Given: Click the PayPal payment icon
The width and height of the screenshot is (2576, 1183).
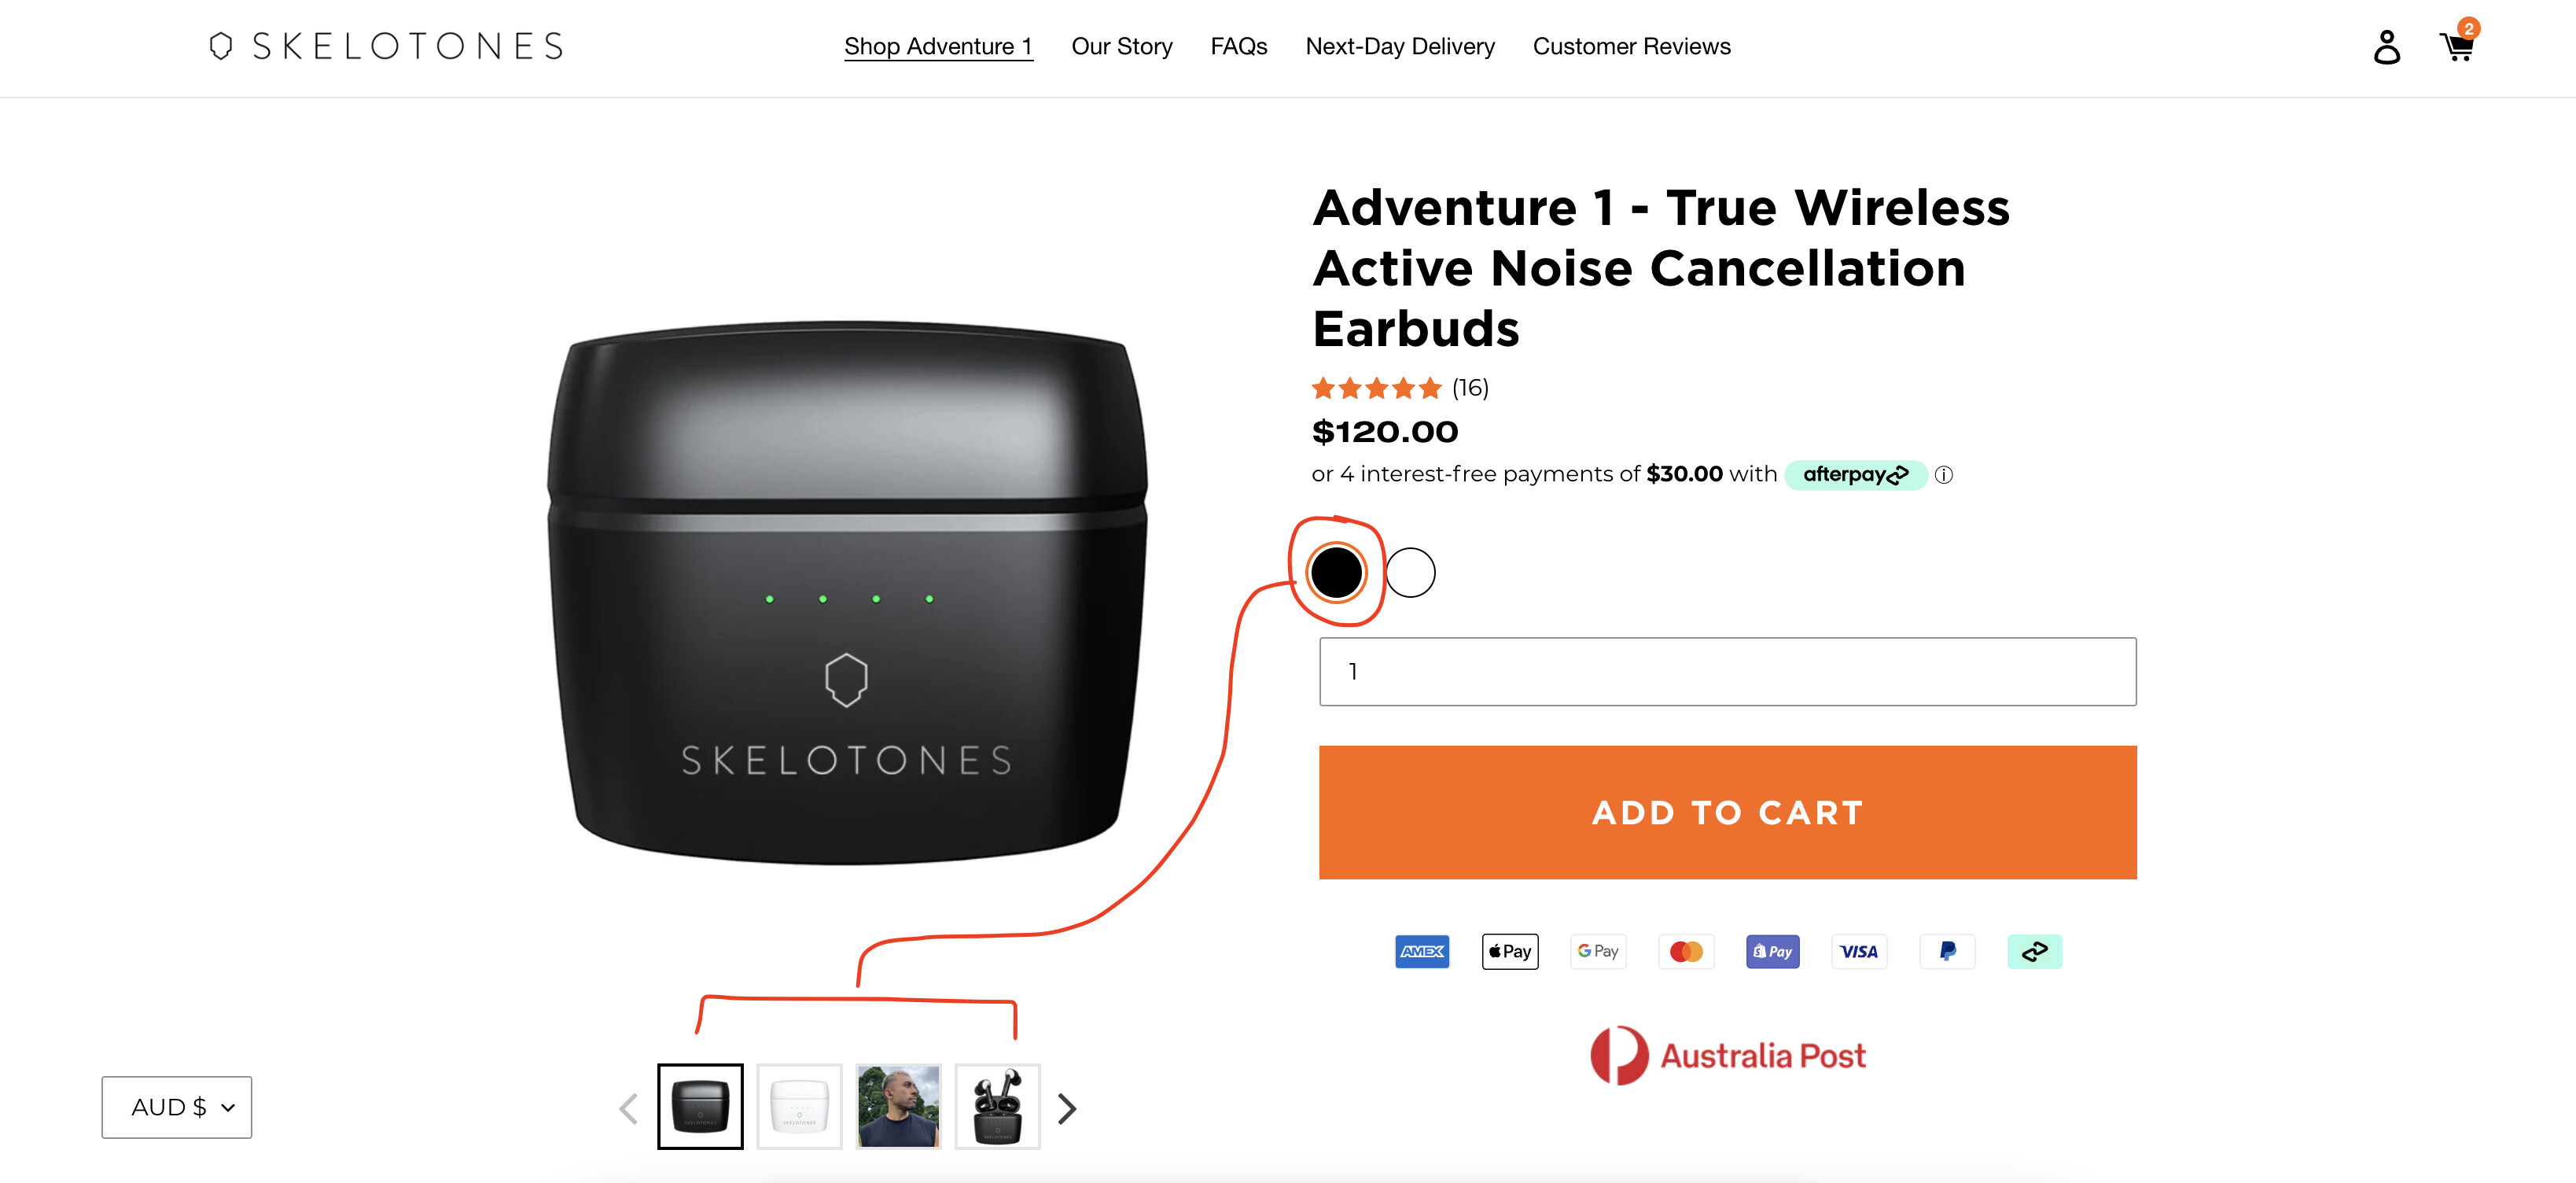Looking at the screenshot, I should 1947,951.
